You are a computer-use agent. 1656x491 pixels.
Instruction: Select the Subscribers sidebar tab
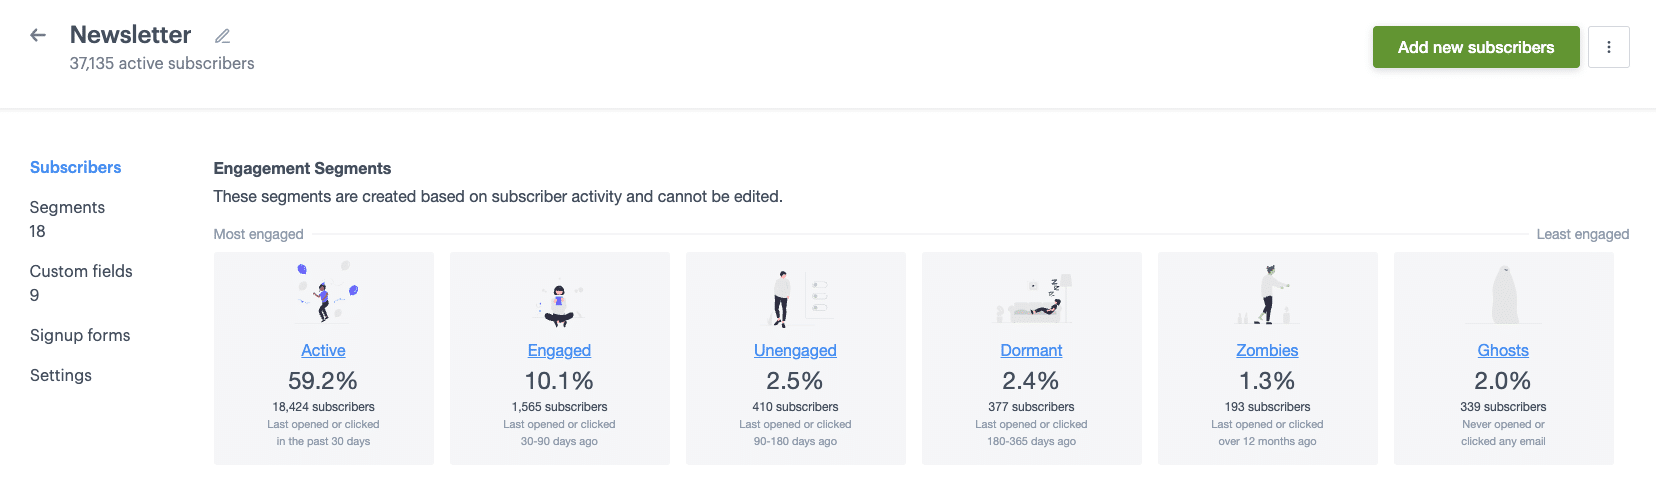[x=75, y=167]
